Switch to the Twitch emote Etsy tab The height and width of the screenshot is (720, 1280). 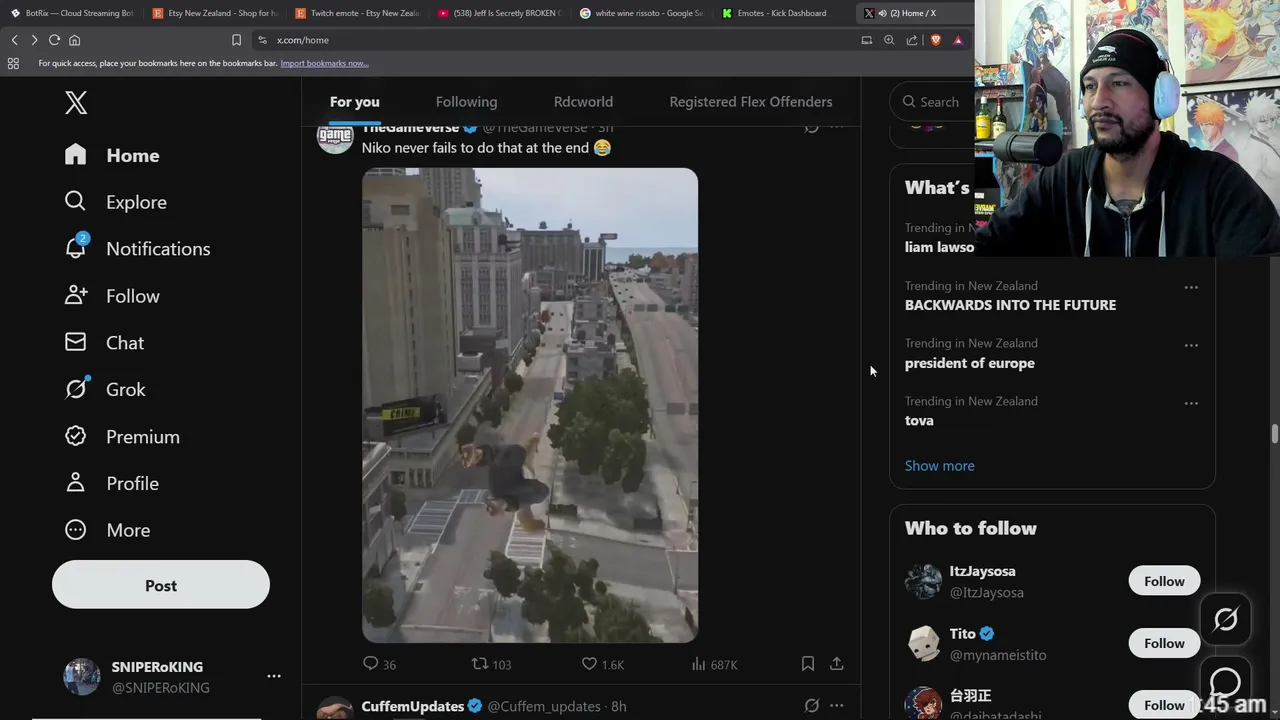(358, 13)
